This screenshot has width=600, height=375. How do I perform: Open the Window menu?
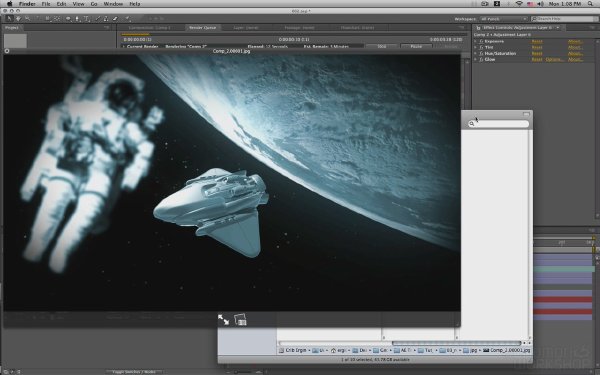click(113, 4)
